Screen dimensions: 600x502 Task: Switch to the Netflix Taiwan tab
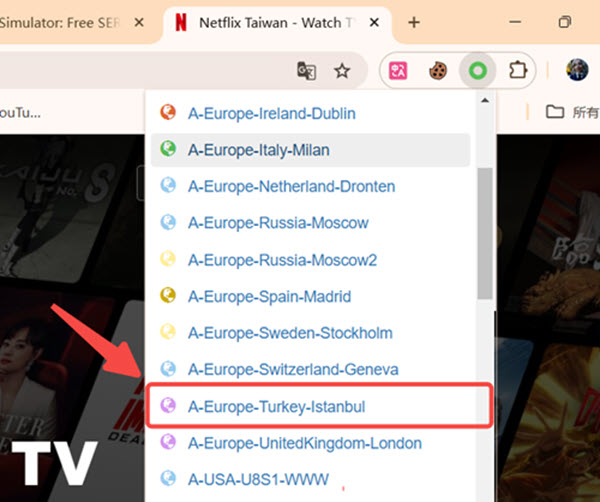pyautogui.click(x=277, y=24)
